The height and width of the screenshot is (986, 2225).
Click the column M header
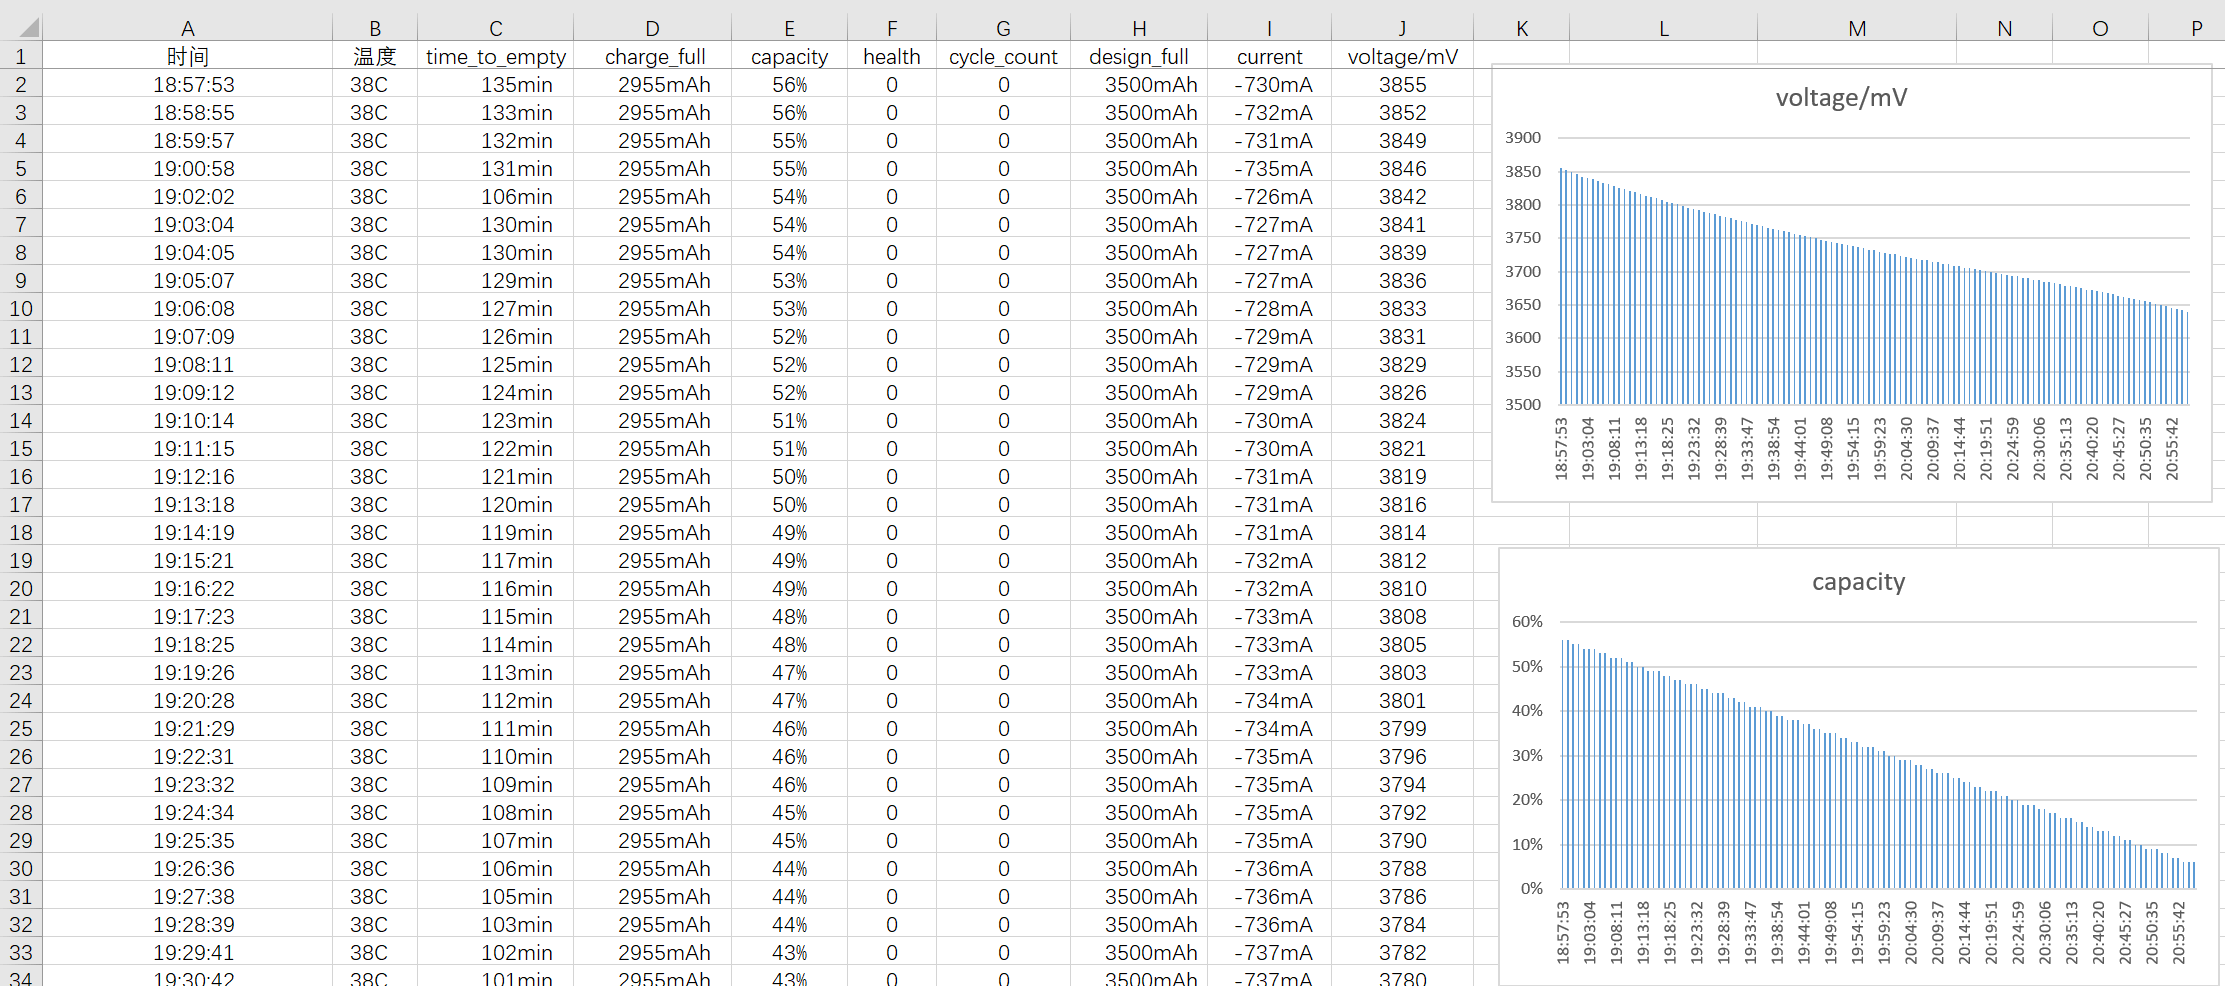[1856, 28]
